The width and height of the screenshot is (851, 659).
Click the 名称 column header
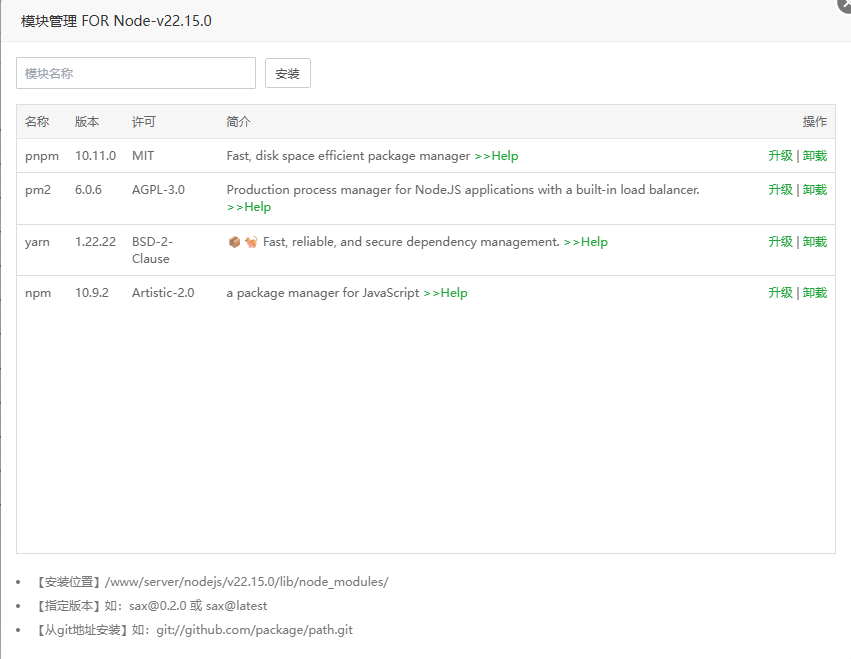click(37, 122)
